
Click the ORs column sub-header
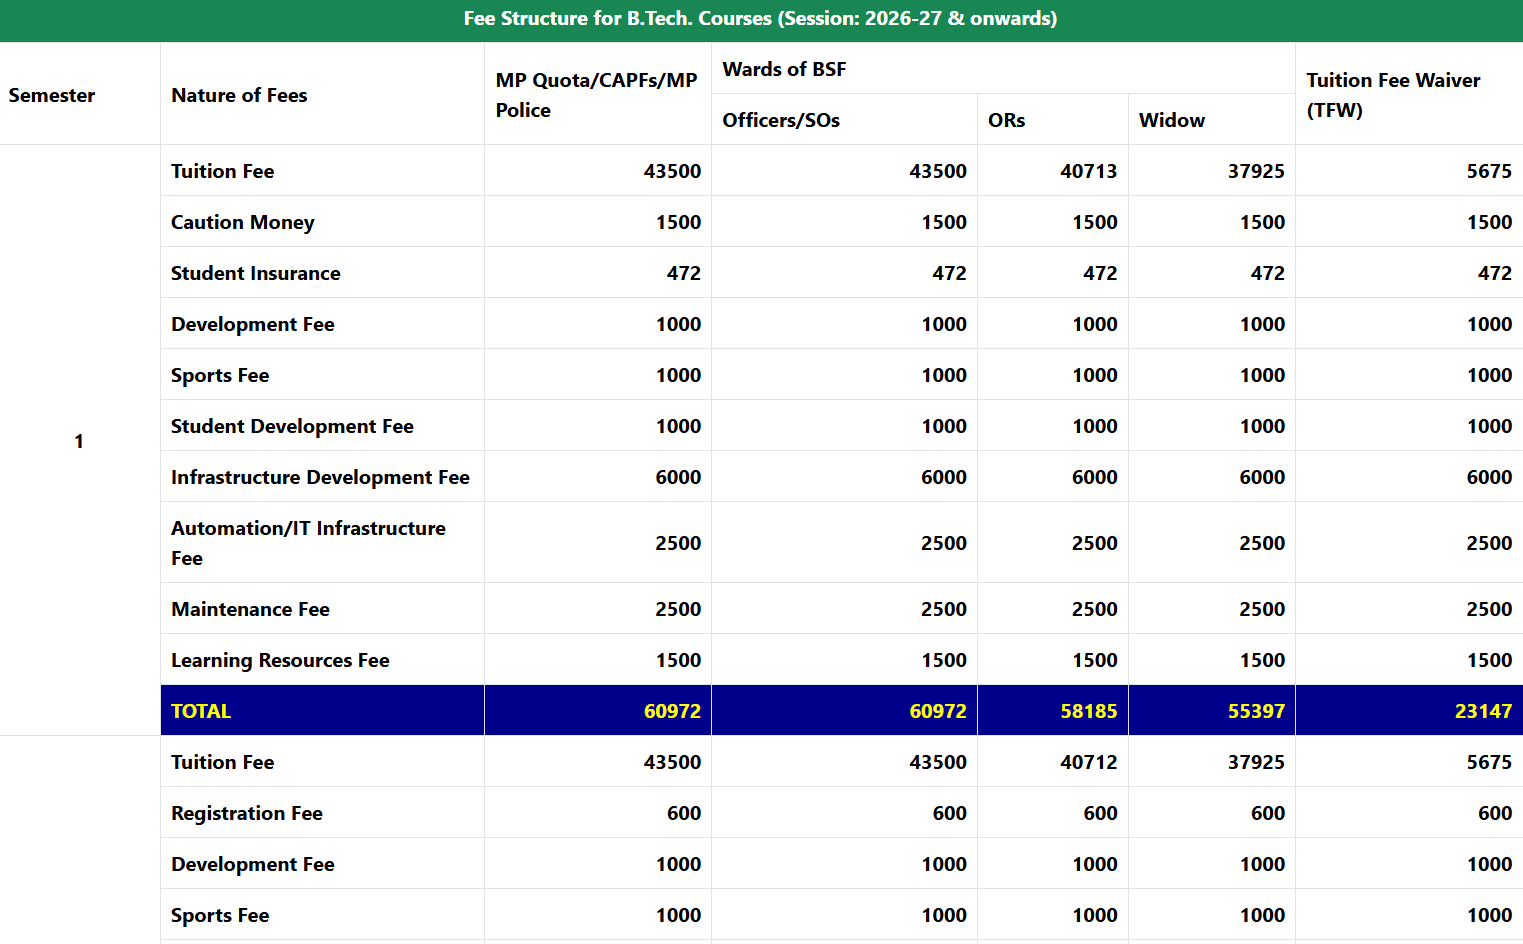1006,120
